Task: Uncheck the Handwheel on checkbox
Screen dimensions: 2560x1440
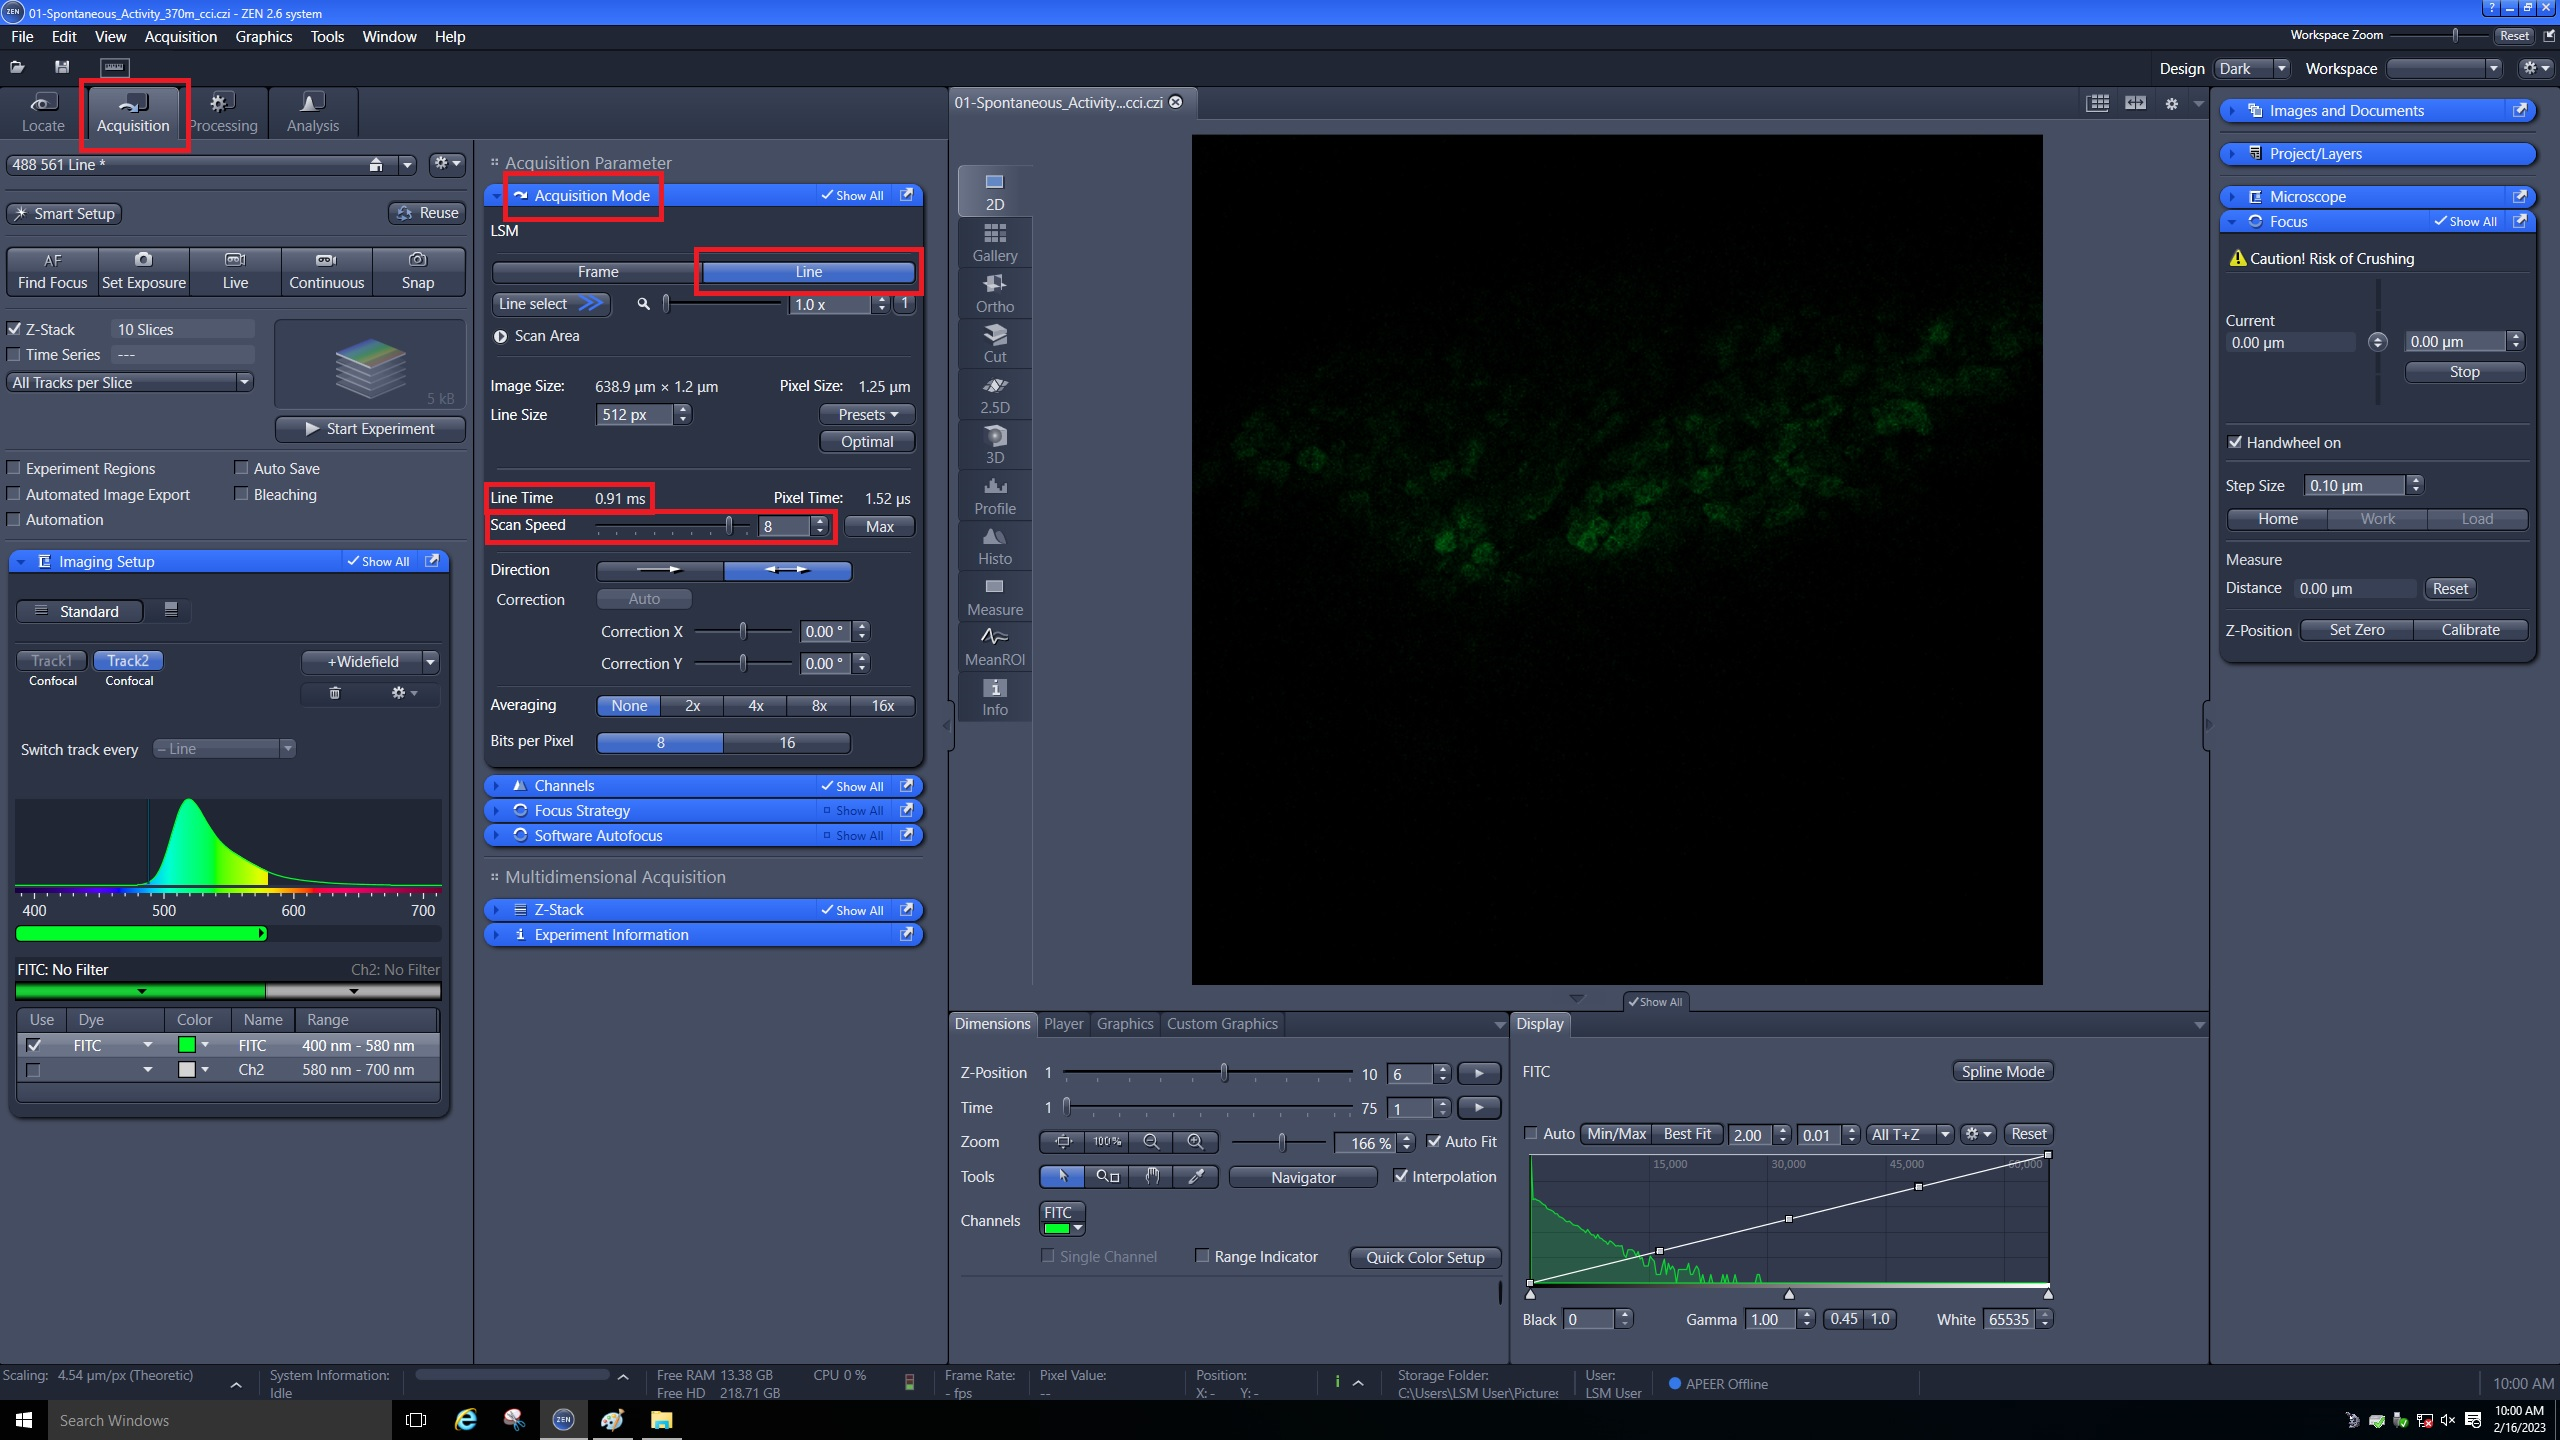Action: 2236,442
